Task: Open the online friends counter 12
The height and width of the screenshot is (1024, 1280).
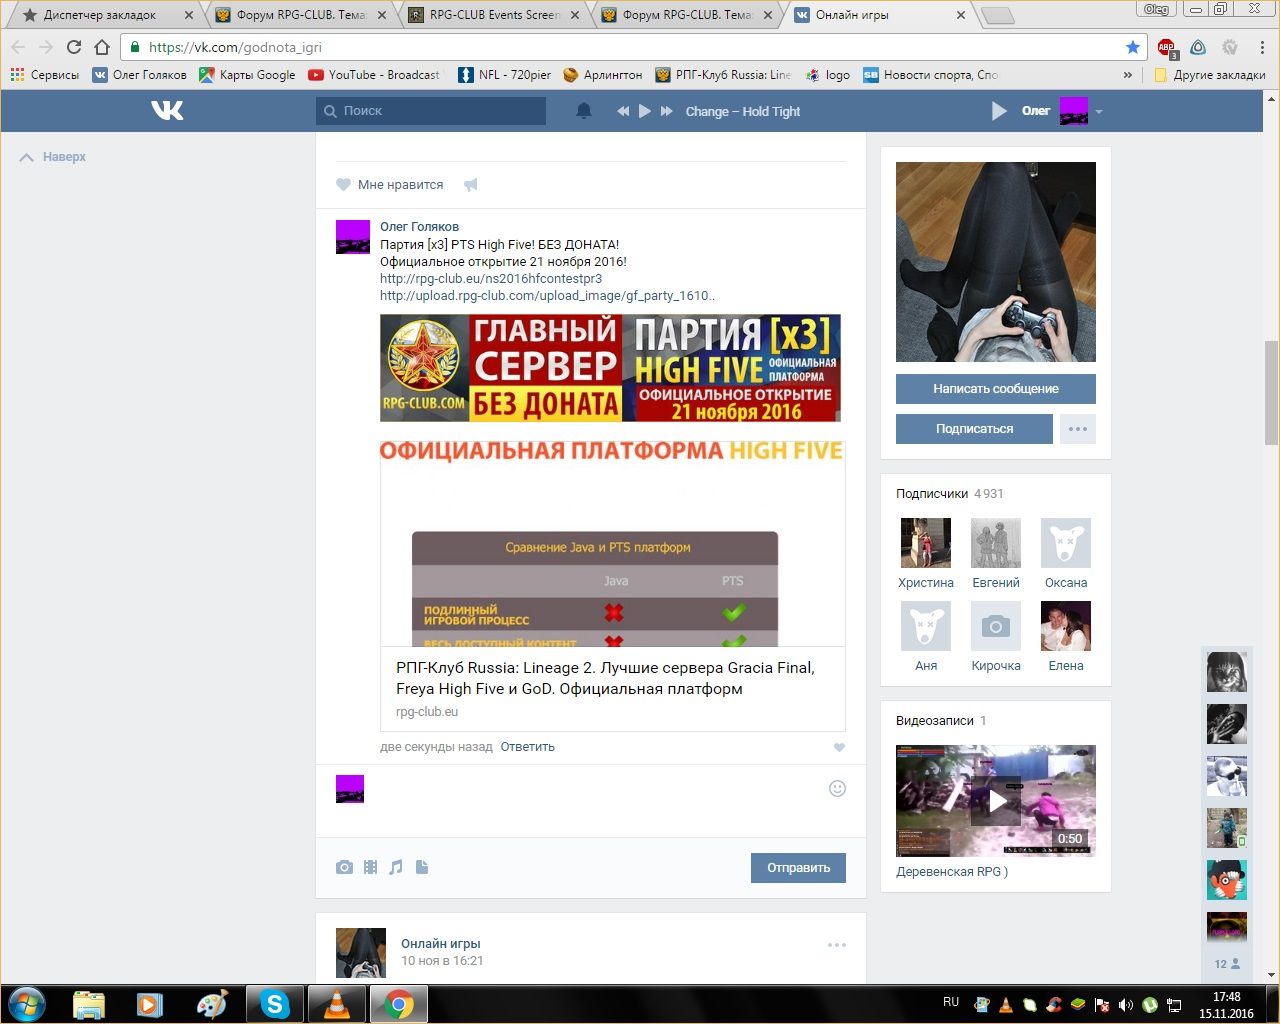Action: pos(1227,964)
